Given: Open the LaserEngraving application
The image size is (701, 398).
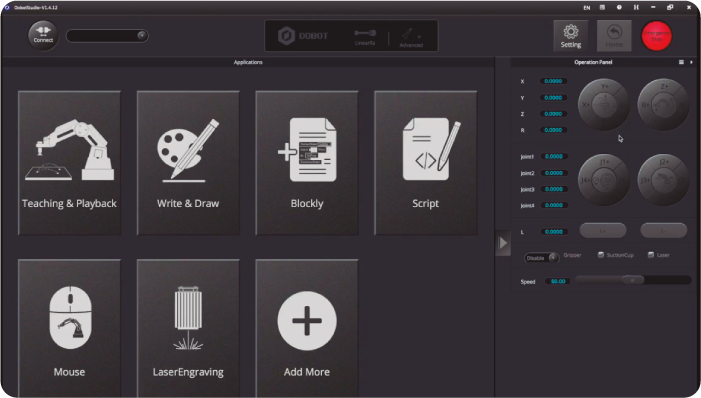Looking at the screenshot, I should (188, 328).
